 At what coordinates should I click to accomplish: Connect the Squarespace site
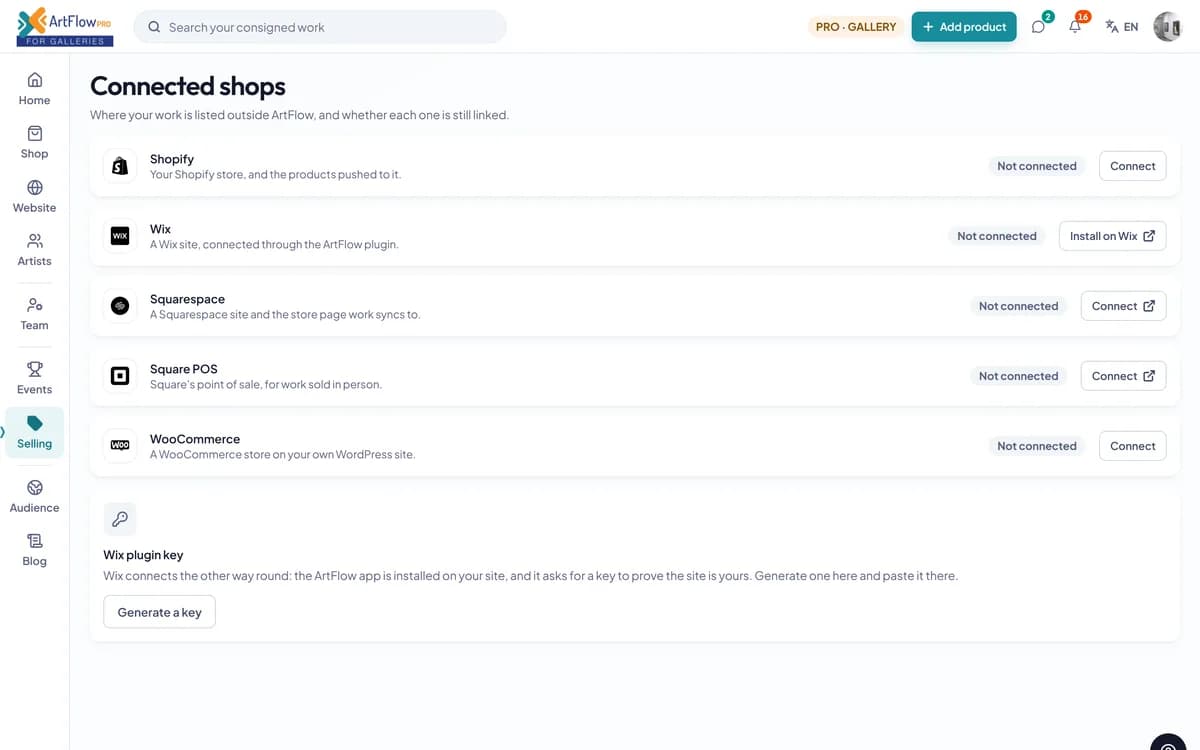click(1123, 306)
